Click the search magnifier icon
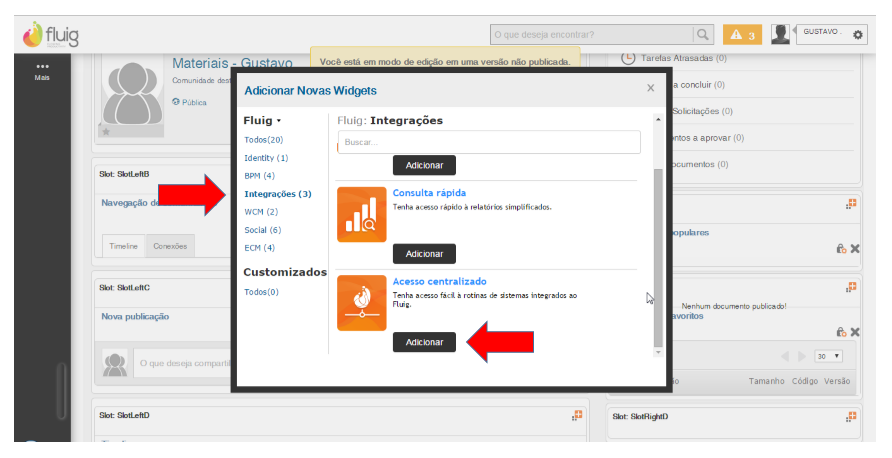892x458 pixels. 703,35
